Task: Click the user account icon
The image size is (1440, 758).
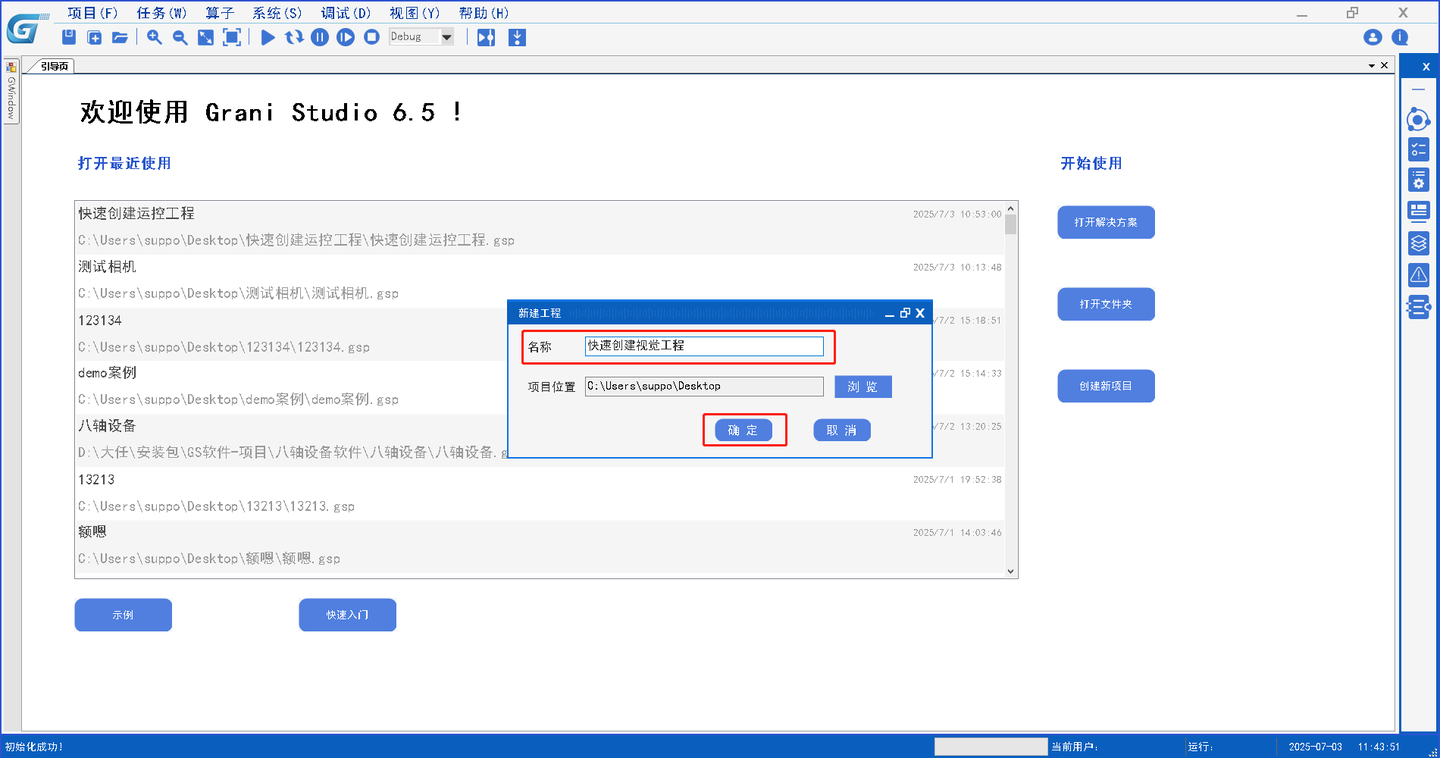Action: (x=1373, y=37)
